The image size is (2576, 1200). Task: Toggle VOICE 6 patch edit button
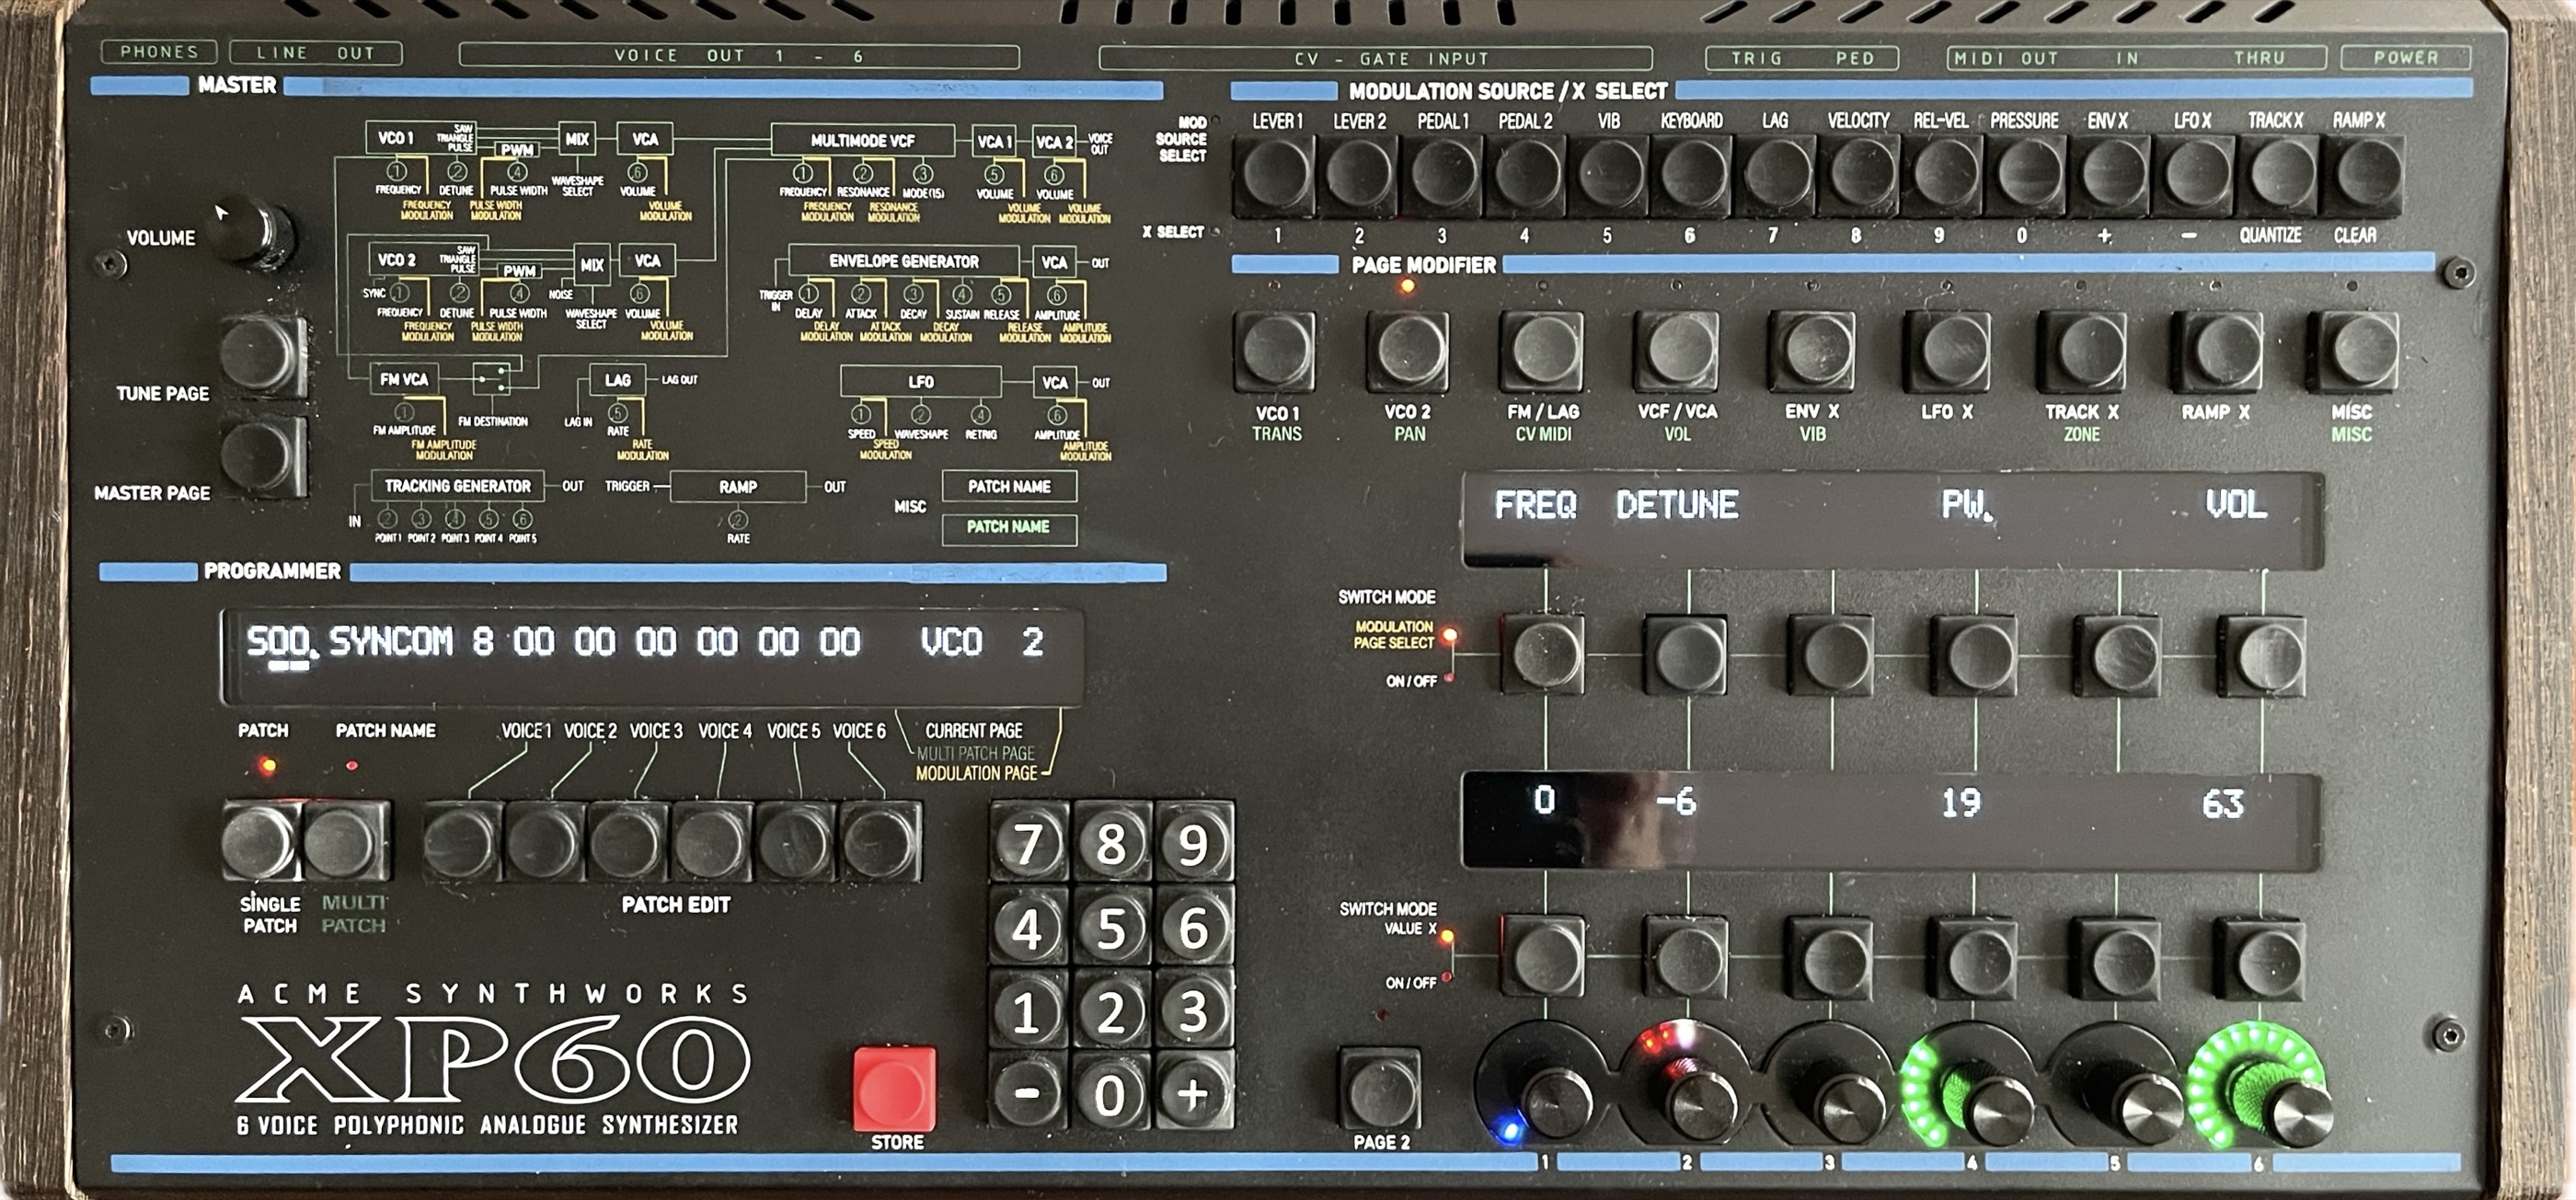coord(880,841)
